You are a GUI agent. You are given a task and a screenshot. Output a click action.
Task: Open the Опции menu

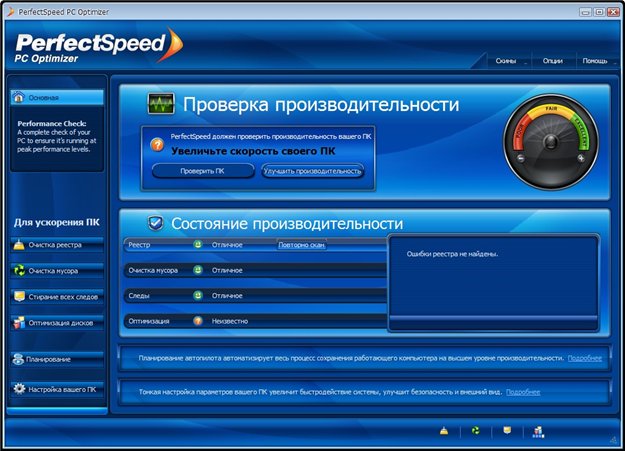(552, 61)
